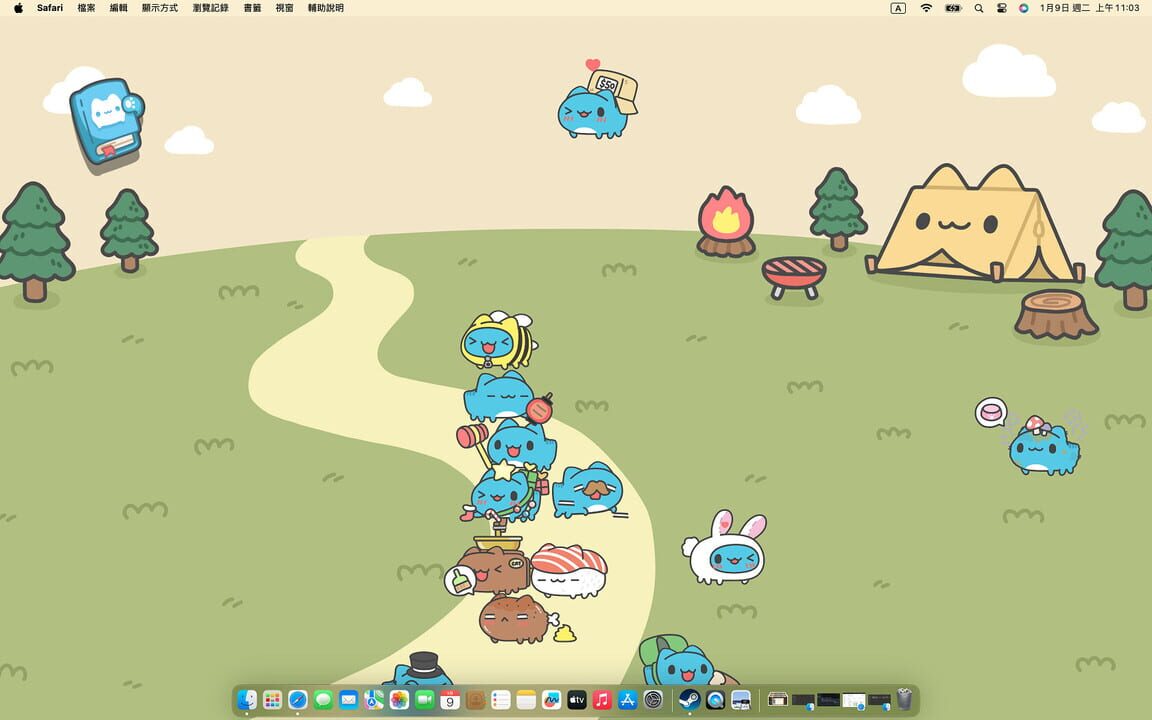This screenshot has width=1152, height=720.
Task: Open the Notes app in the Dock
Action: (x=526, y=700)
